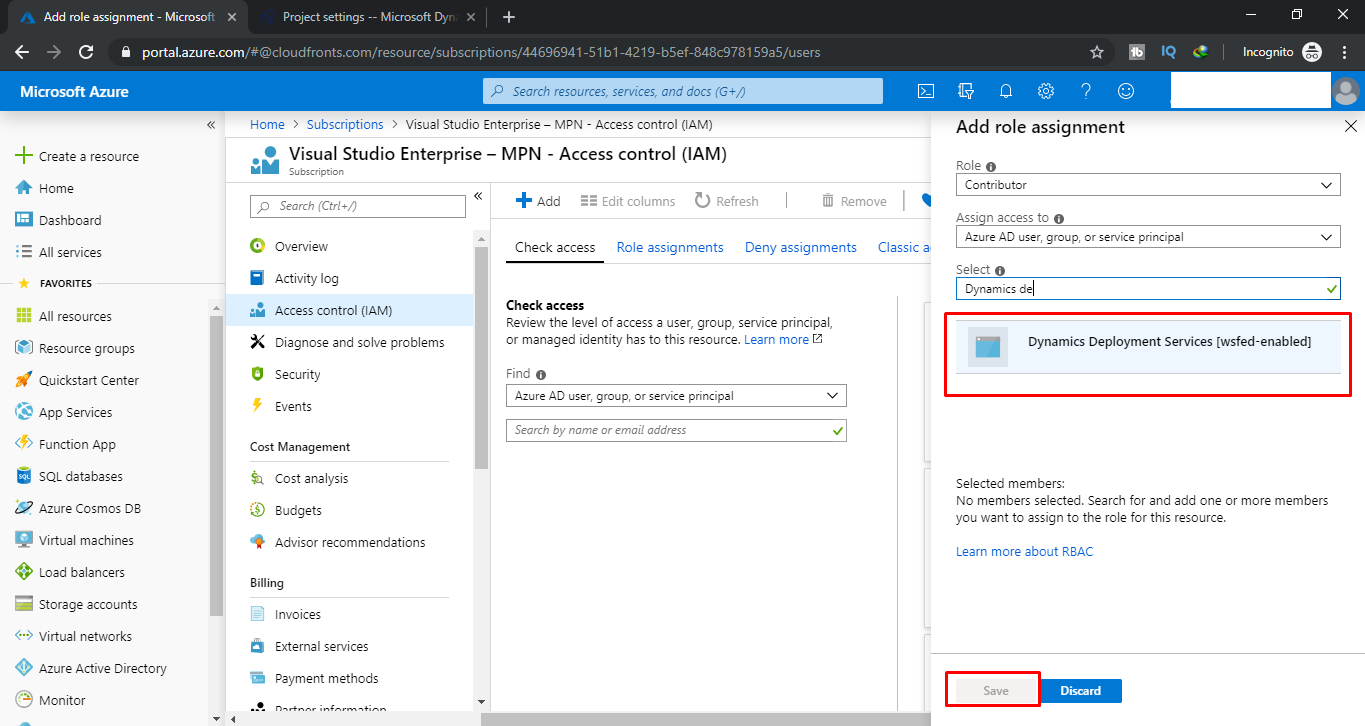1365x726 pixels.
Task: Open Azure Active Directory in favorites
Action: tap(103, 668)
